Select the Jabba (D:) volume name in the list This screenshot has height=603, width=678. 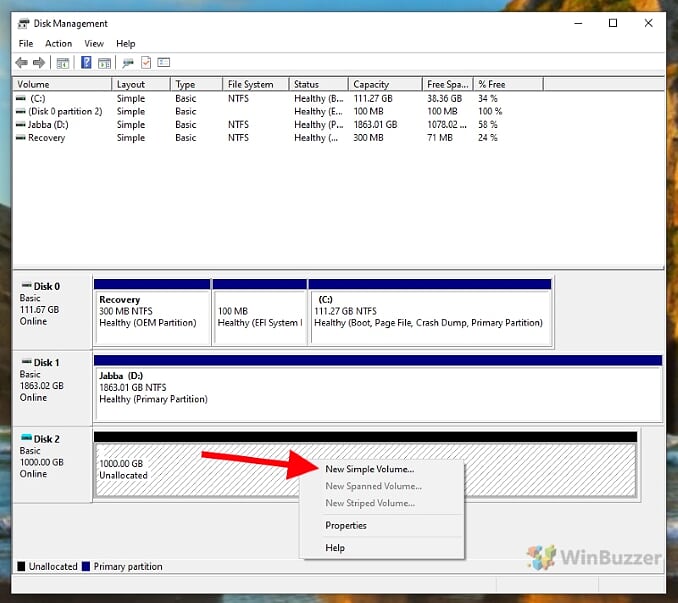(48, 124)
